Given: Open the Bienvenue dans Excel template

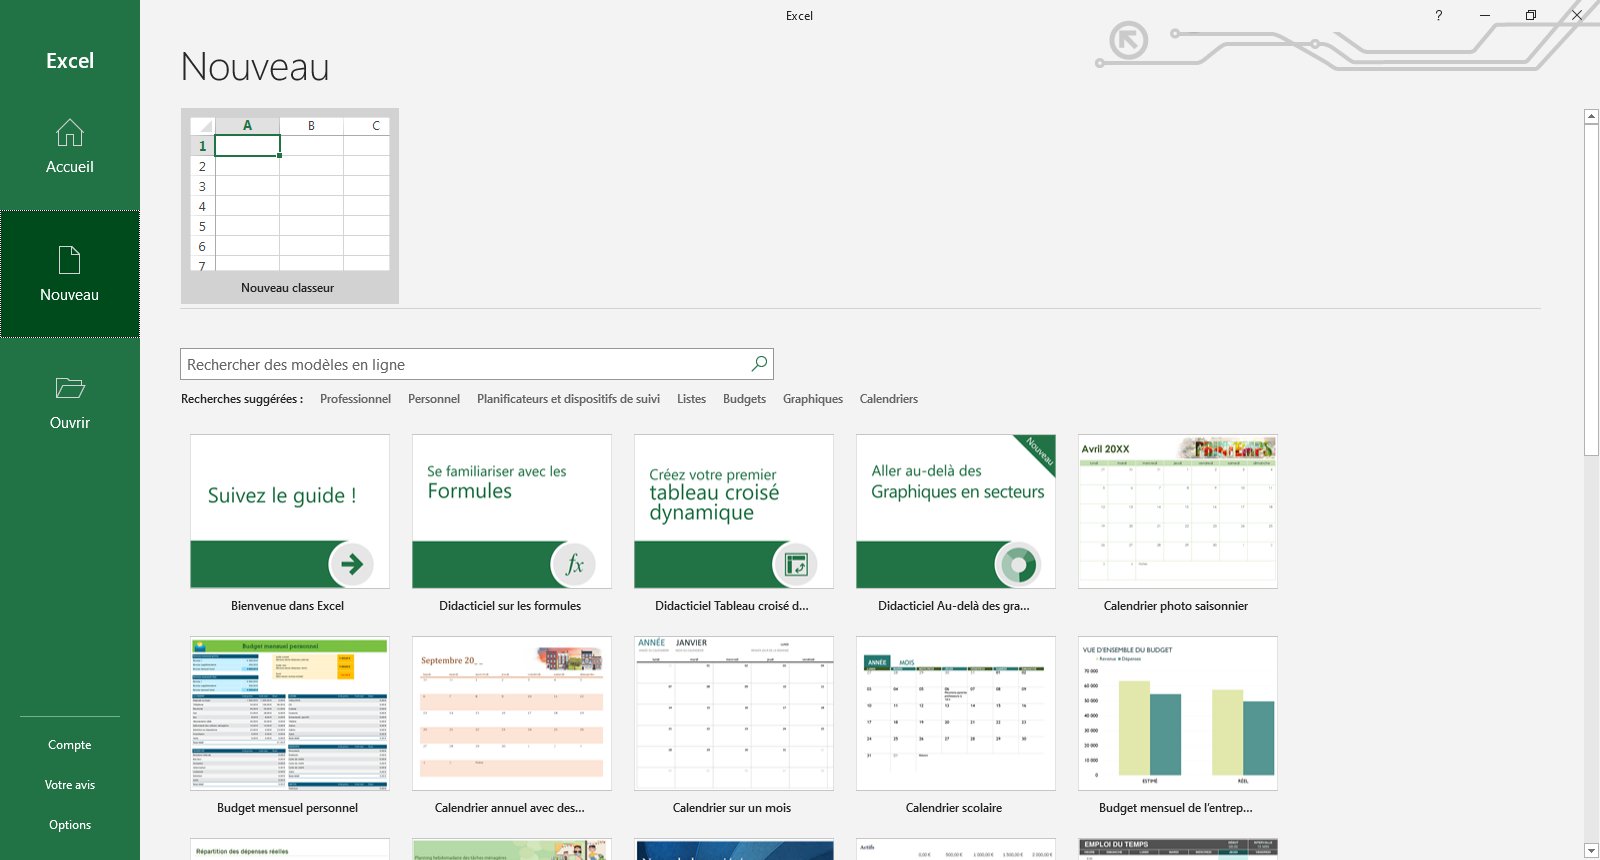Looking at the screenshot, I should (x=290, y=511).
